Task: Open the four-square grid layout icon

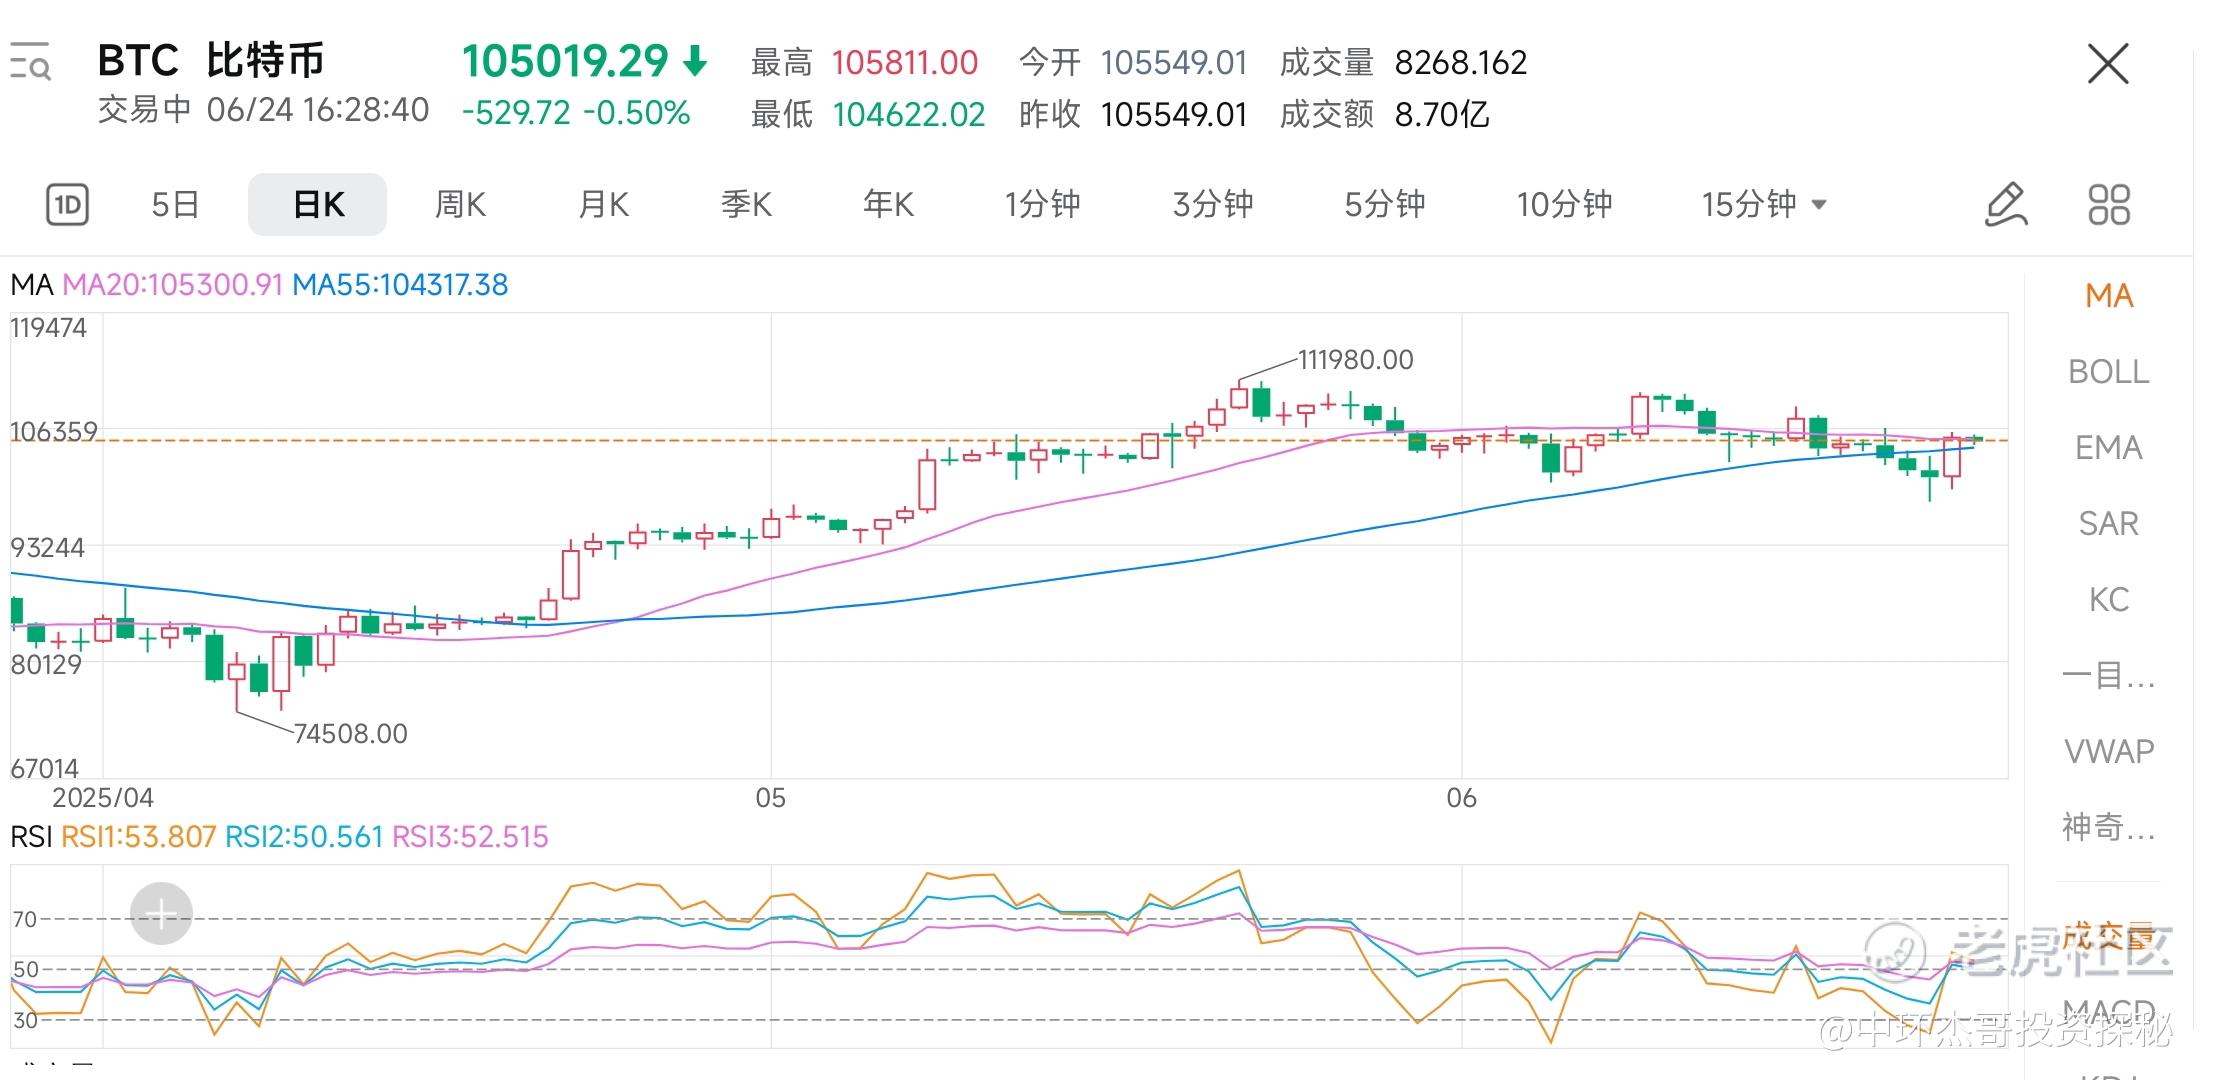Action: (x=2109, y=205)
